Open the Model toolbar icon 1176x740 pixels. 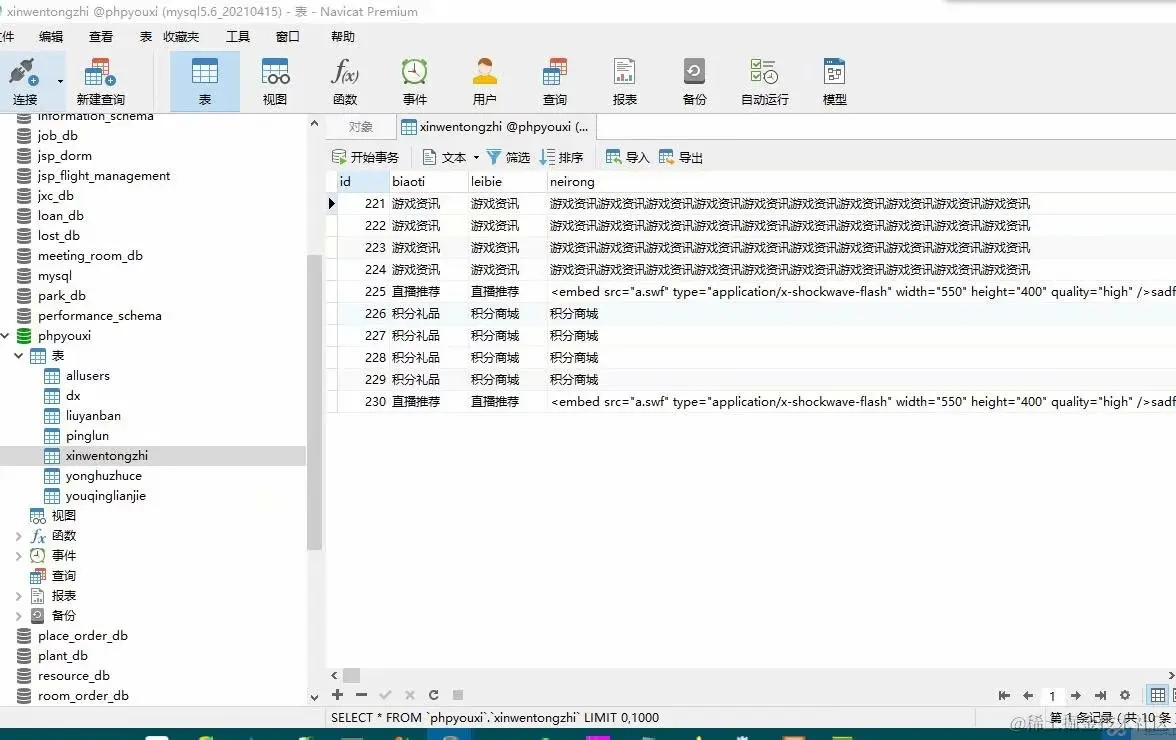835,81
